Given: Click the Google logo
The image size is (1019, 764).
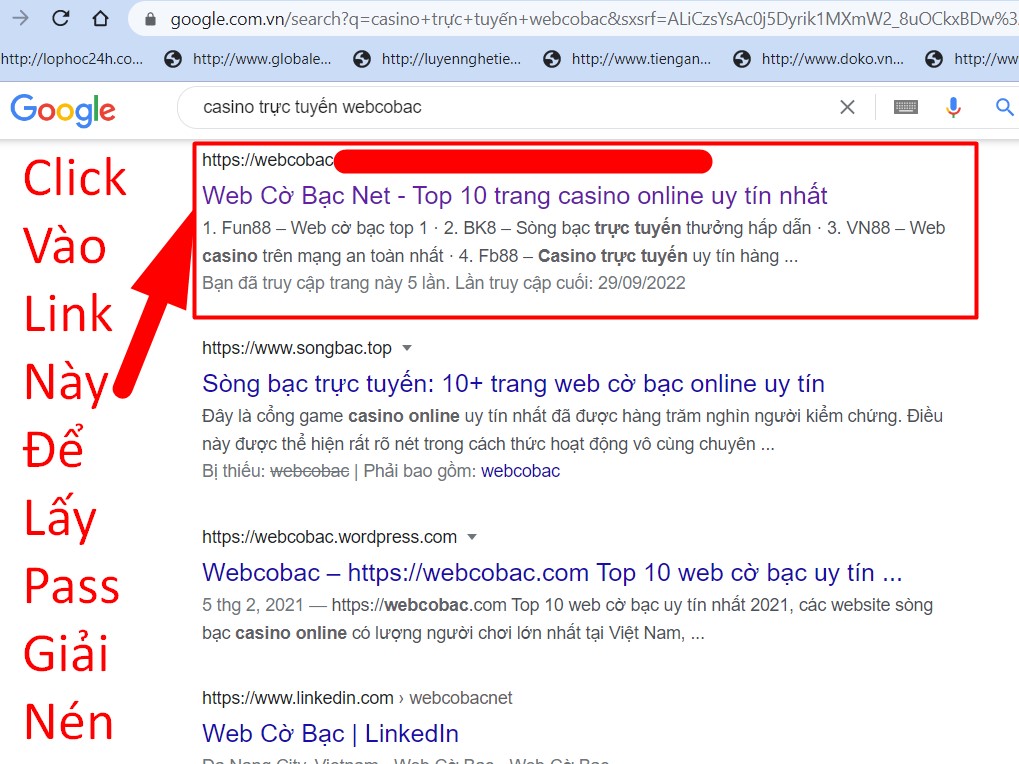Looking at the screenshot, I should 63,109.
